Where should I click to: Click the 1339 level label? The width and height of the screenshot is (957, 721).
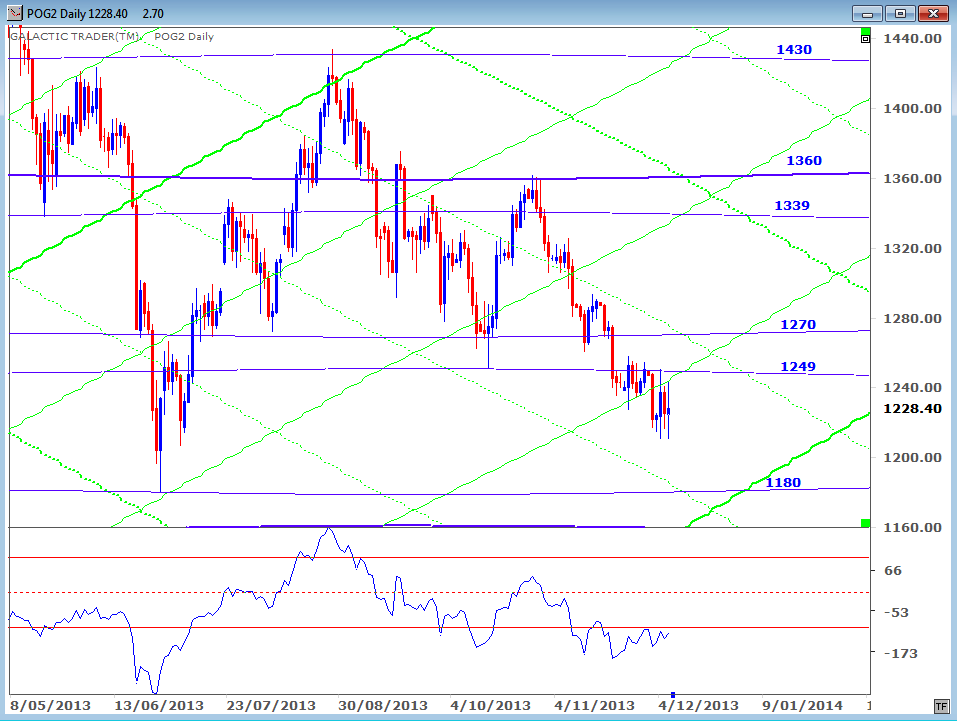pyautogui.click(x=792, y=206)
